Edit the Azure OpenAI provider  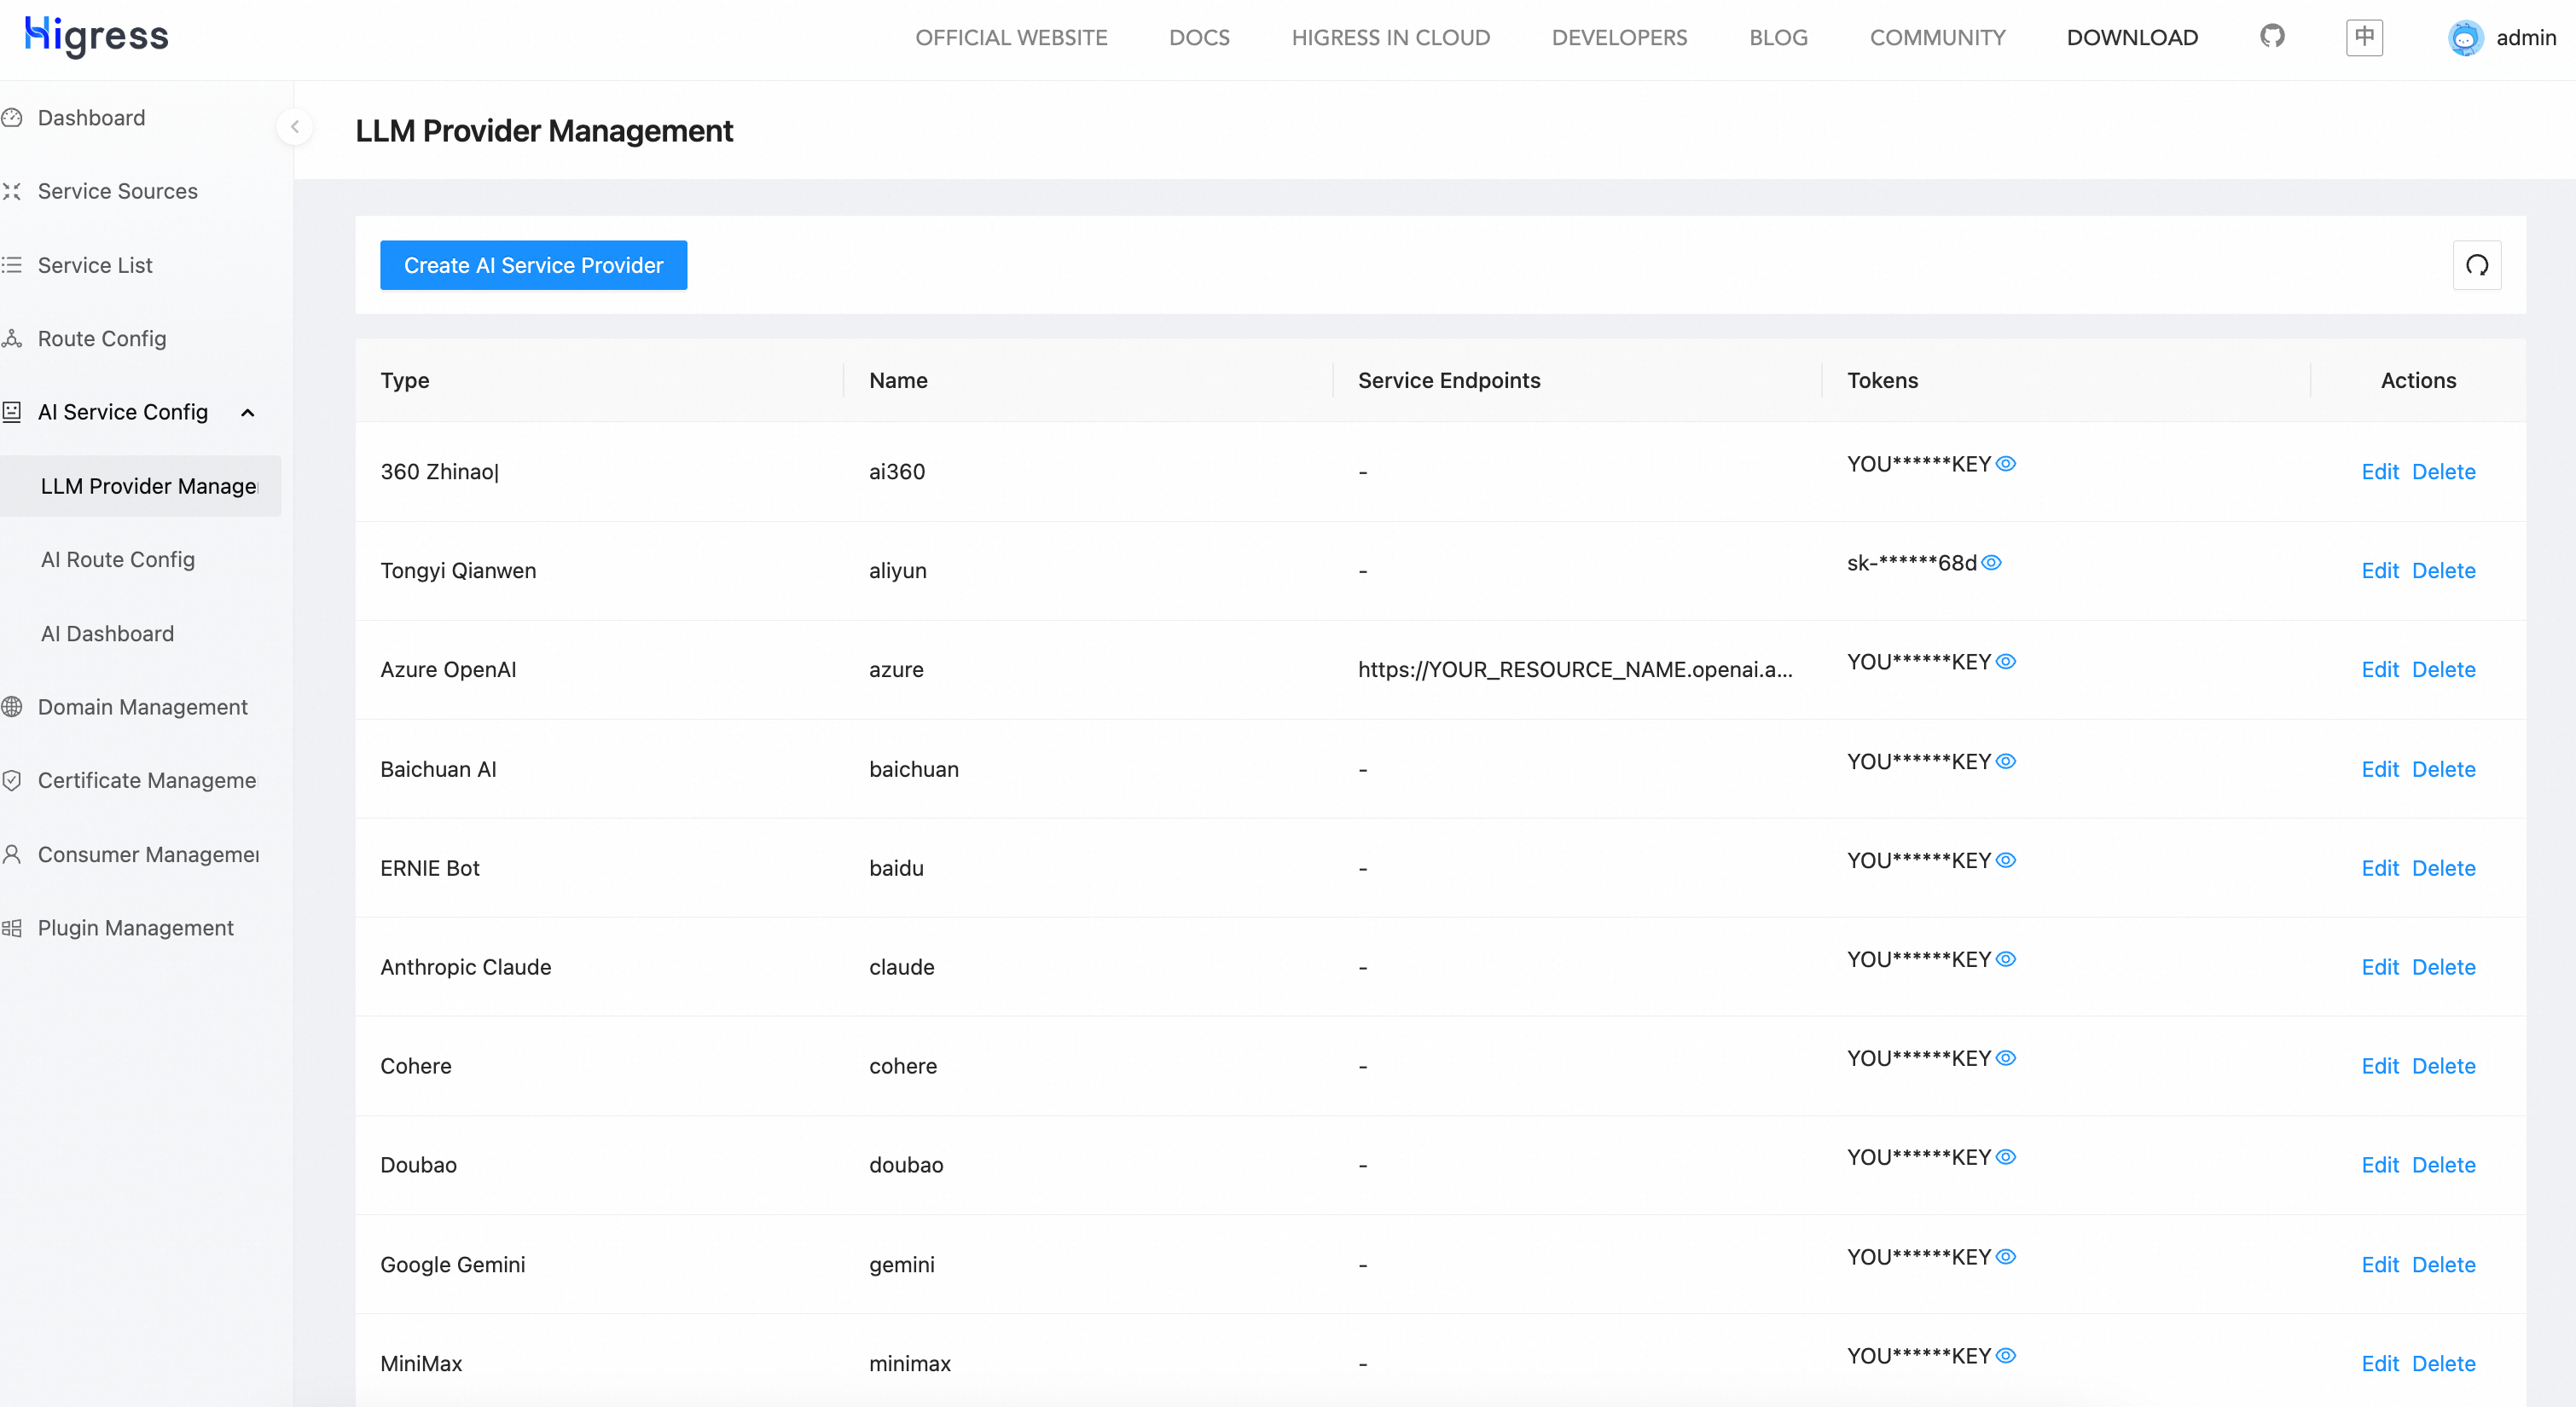pyautogui.click(x=2379, y=670)
